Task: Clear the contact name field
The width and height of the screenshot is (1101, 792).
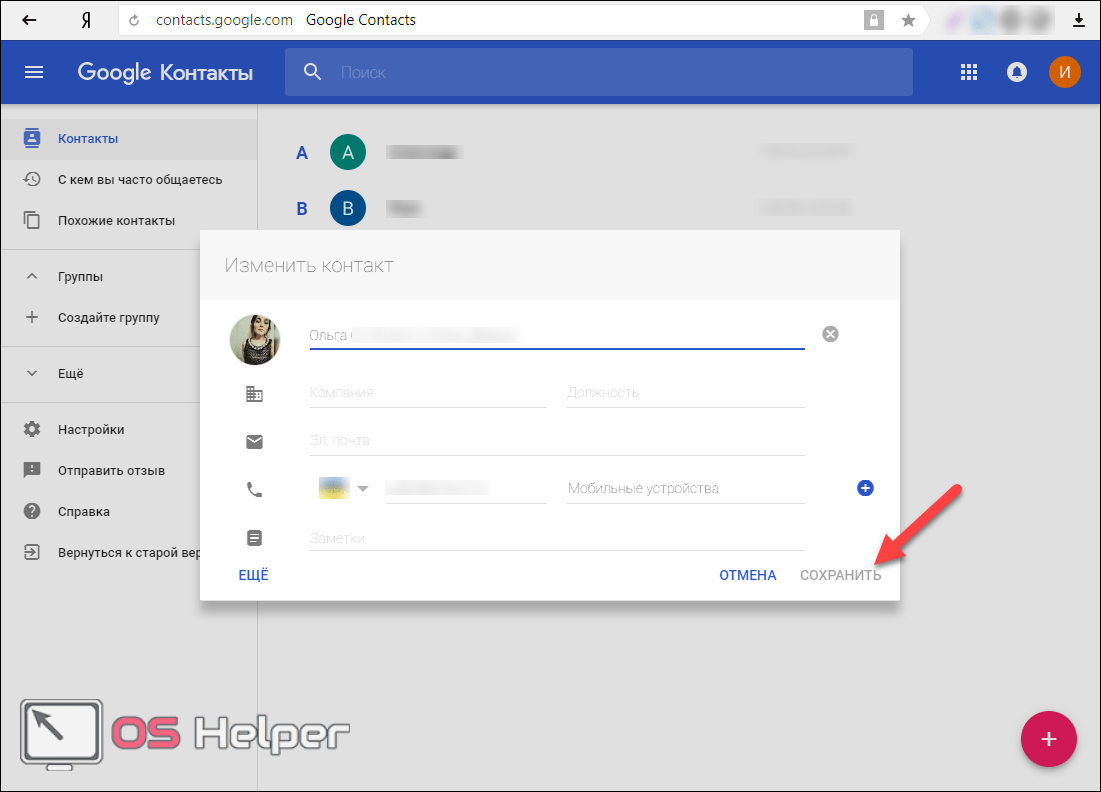Action: point(830,334)
